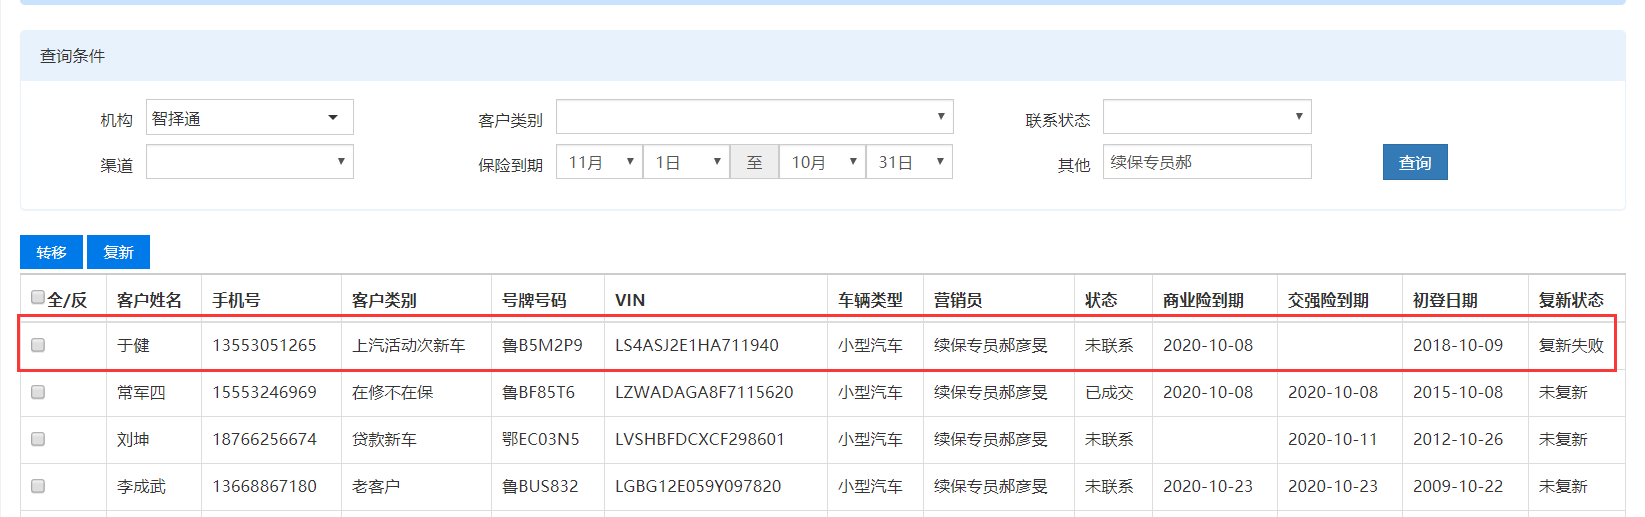Tick the checkbox for customer 于健
Screen dimensions: 1645x517
click(38, 345)
